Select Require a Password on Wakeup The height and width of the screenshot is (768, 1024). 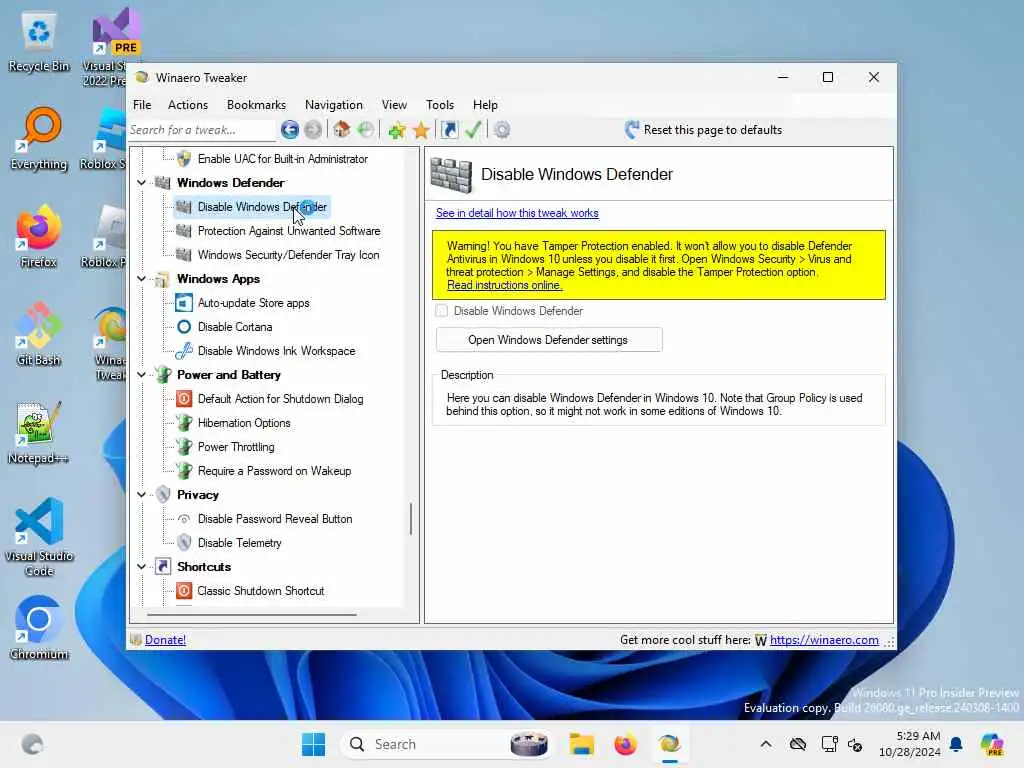[274, 471]
